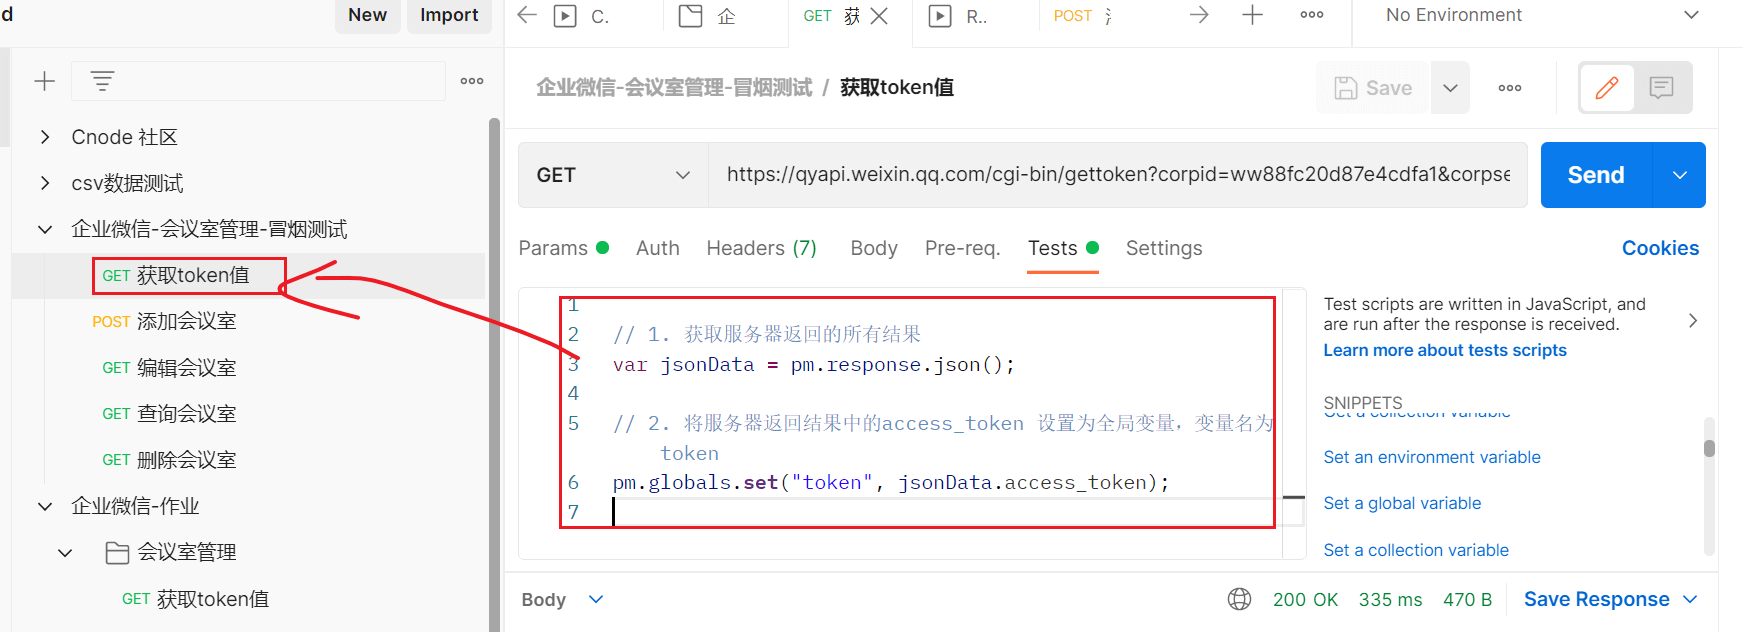Click the 企业微信-会议室管理-冒烟测试 breadcrumb
This screenshot has height=632, width=1743.
[x=674, y=88]
